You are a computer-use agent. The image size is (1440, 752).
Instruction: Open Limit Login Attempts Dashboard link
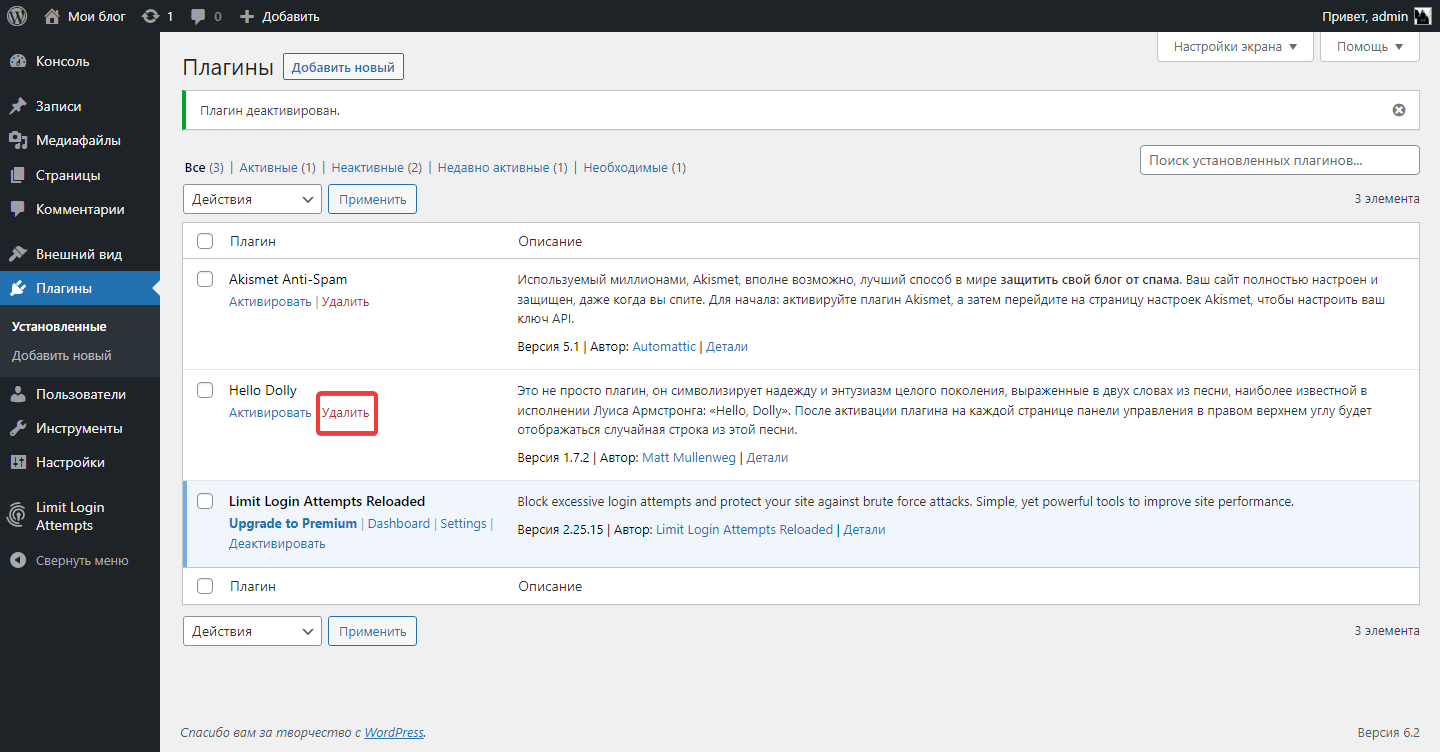point(399,523)
